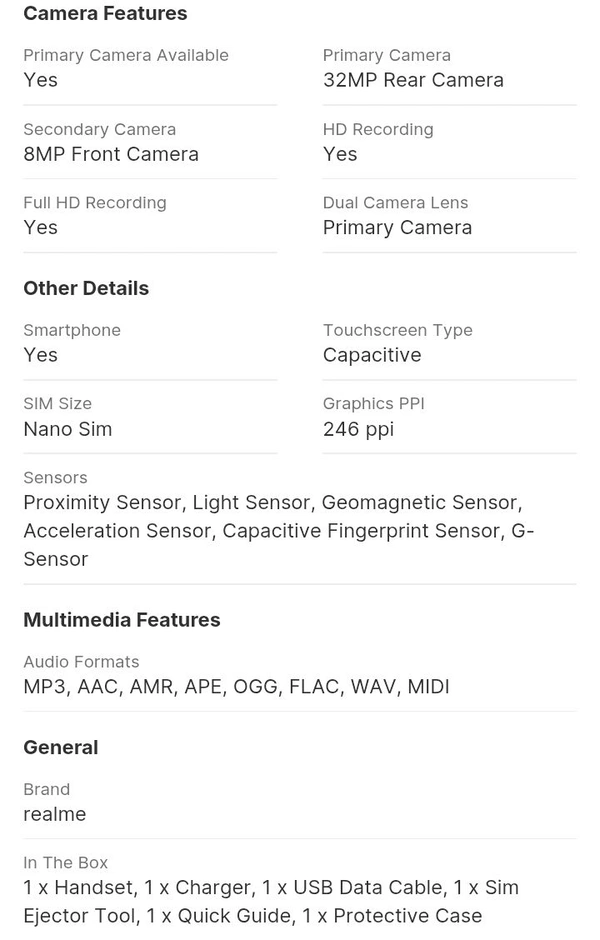600x940 pixels.
Task: Click the Multimedia Features heading
Action: [x=122, y=620]
